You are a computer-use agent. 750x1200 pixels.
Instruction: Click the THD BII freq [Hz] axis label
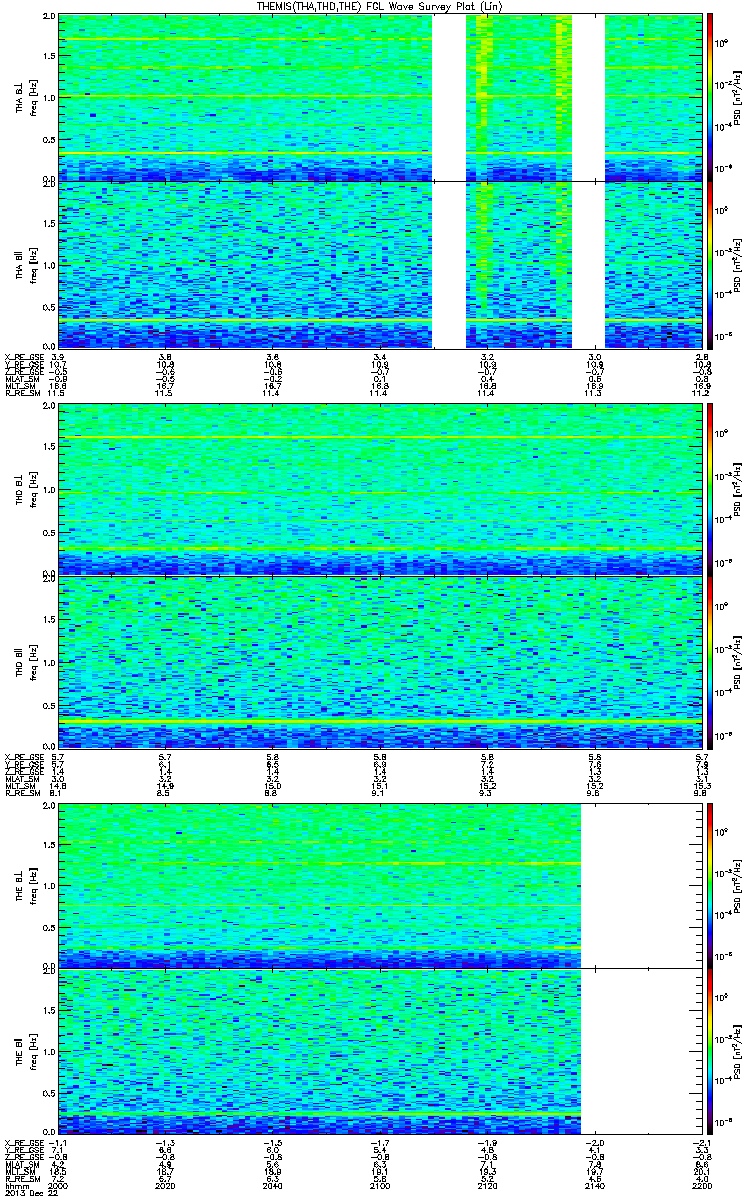click(x=25, y=662)
